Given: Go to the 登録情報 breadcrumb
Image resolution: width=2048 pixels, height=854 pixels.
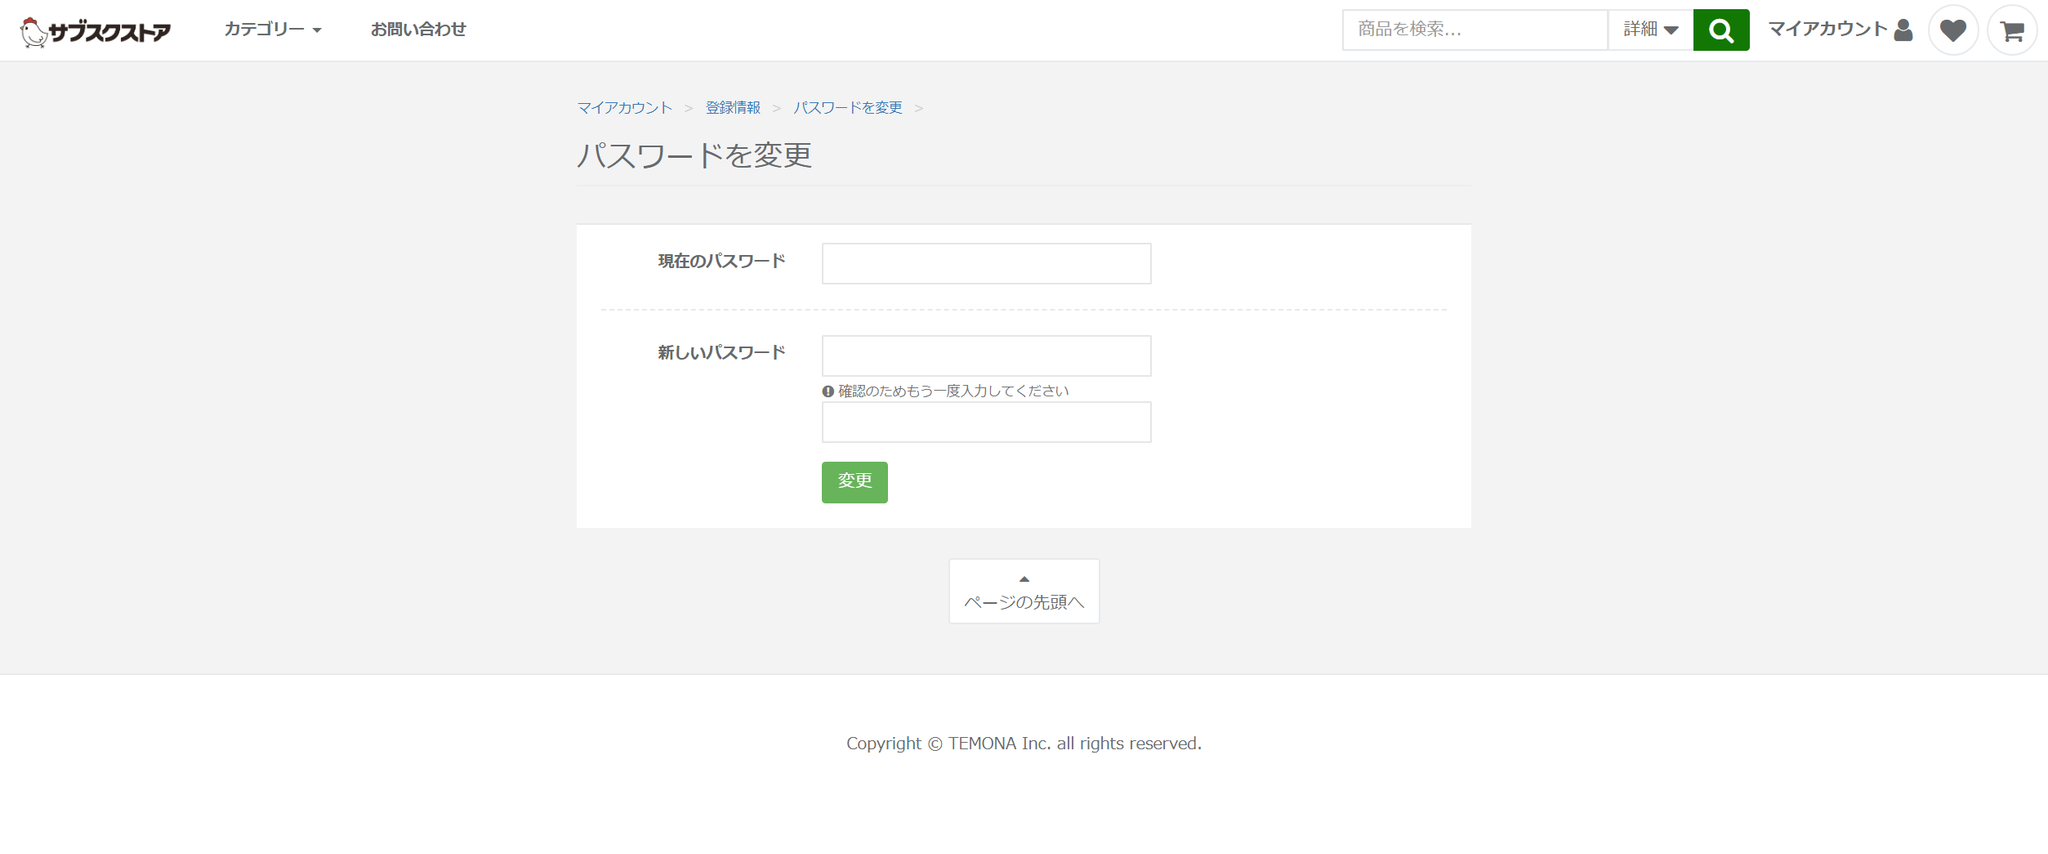Looking at the screenshot, I should coord(733,108).
